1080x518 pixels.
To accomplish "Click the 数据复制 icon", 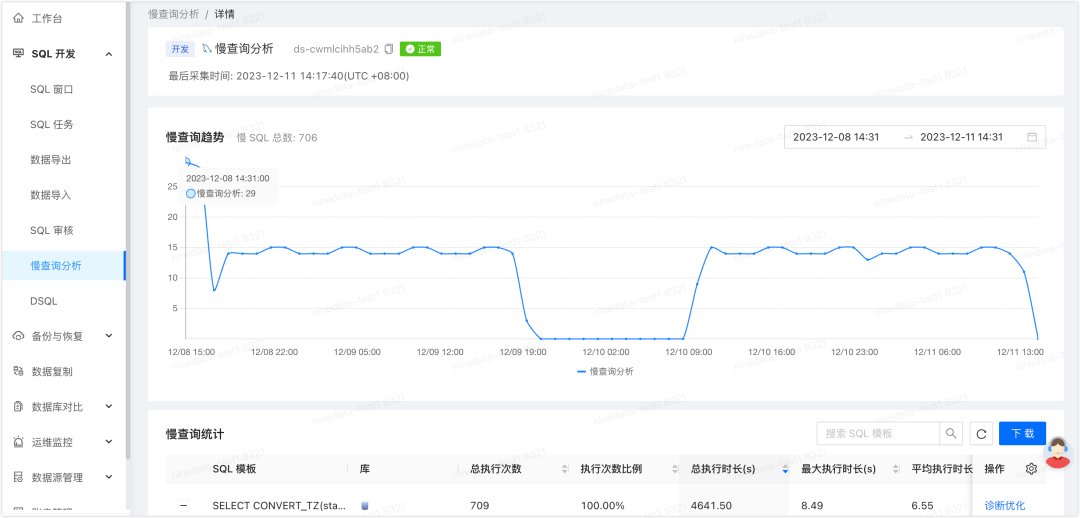I will coord(19,371).
